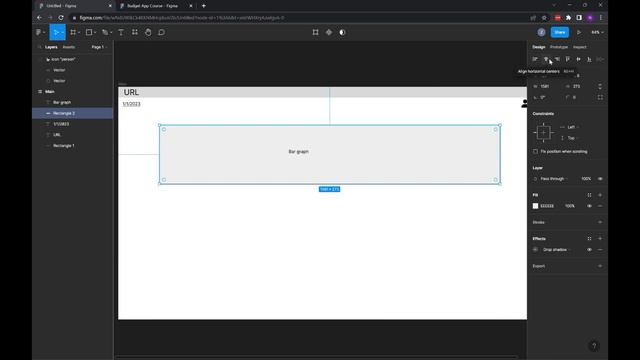Open the shape tools dropdown arrow
The width and height of the screenshot is (640, 360).
tap(95, 33)
